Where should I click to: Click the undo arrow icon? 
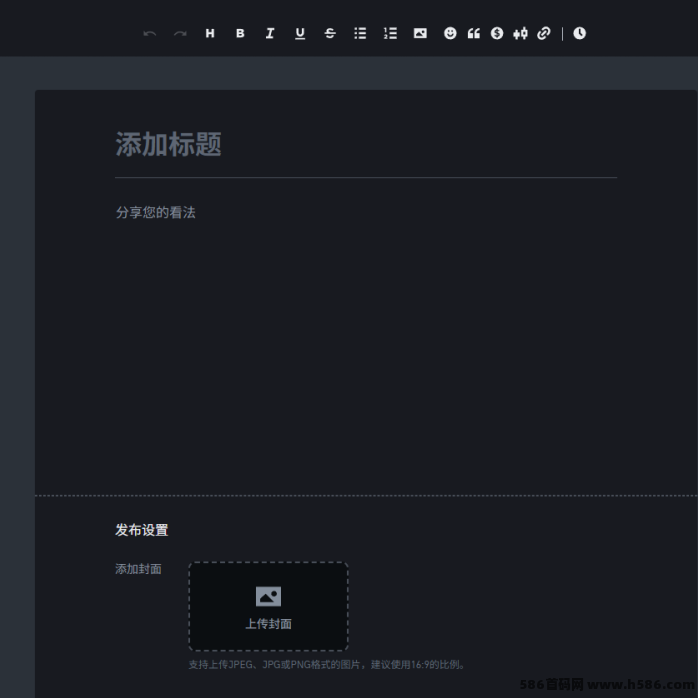(150, 33)
